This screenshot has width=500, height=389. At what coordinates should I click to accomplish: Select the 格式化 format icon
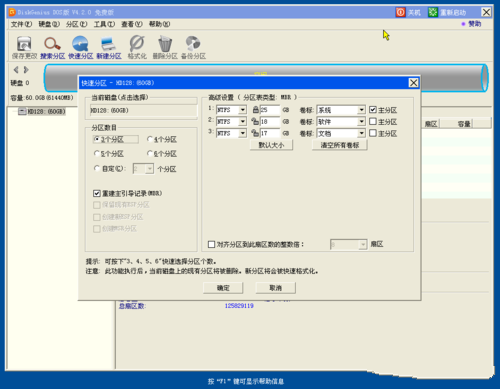[137, 44]
